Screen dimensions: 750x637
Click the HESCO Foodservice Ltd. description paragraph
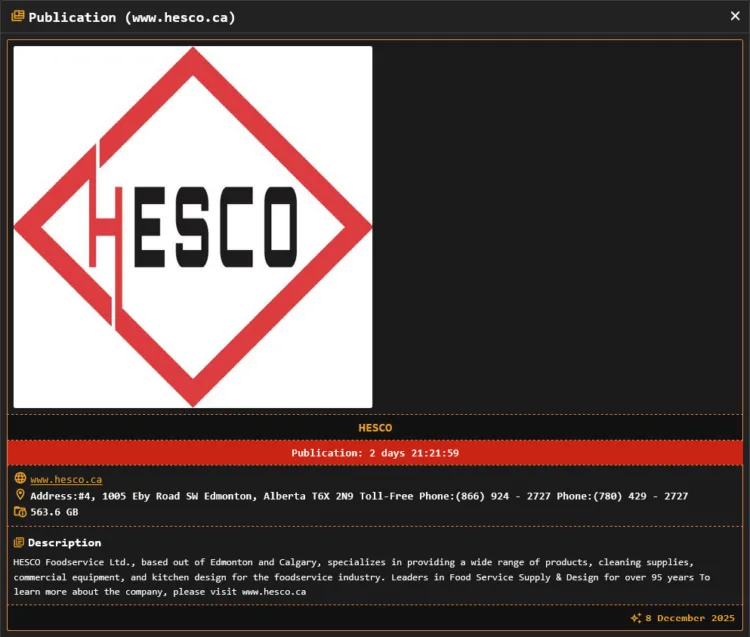coord(362,577)
